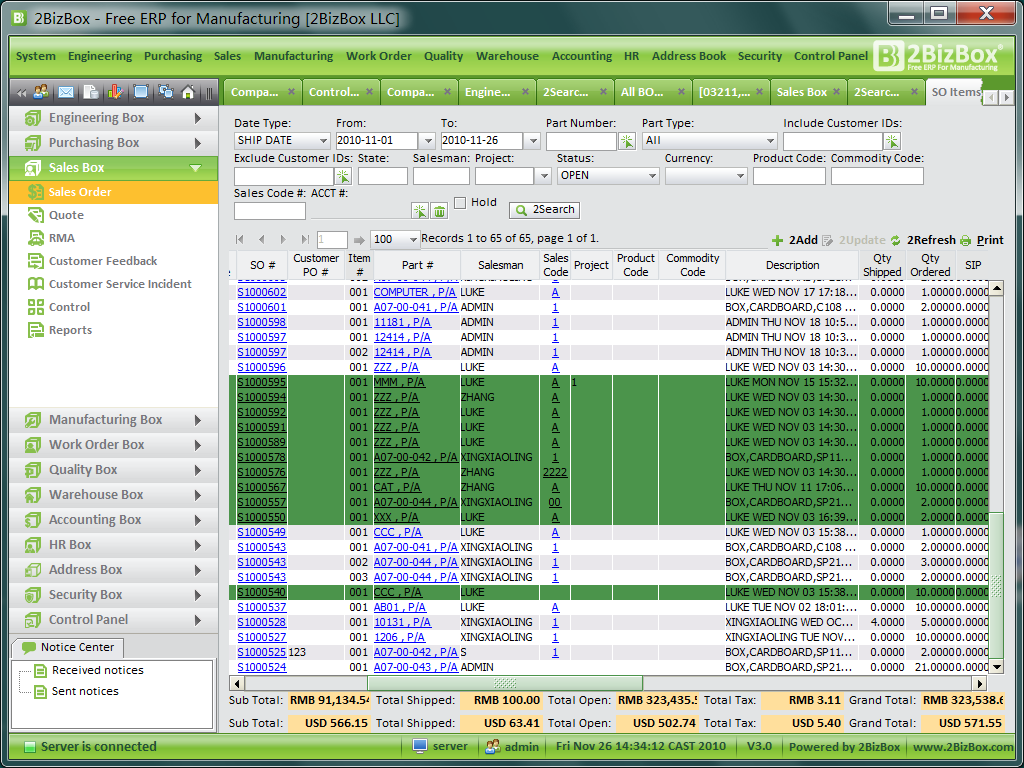Image resolution: width=1024 pixels, height=768 pixels.
Task: Open sales order link S1000602
Action: (x=261, y=292)
